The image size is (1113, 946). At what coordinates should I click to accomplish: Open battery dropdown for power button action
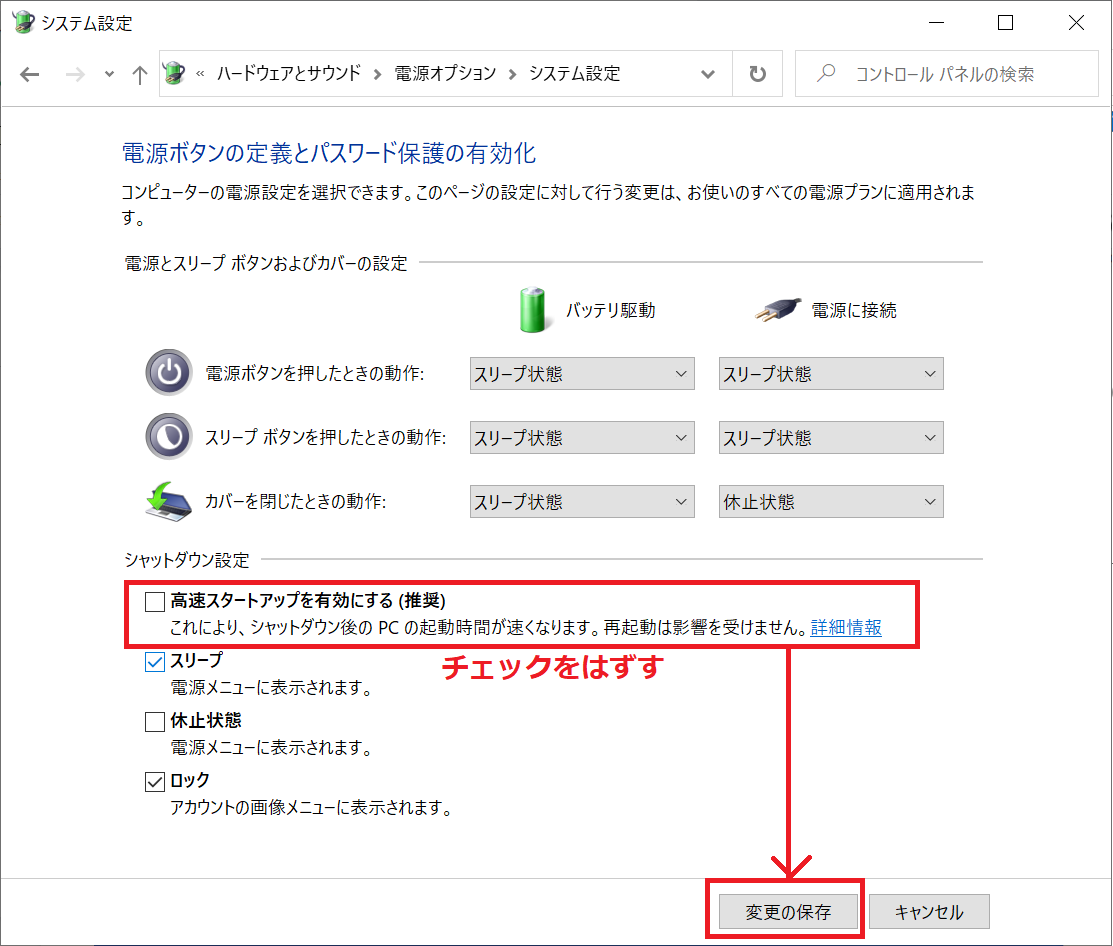(x=582, y=374)
